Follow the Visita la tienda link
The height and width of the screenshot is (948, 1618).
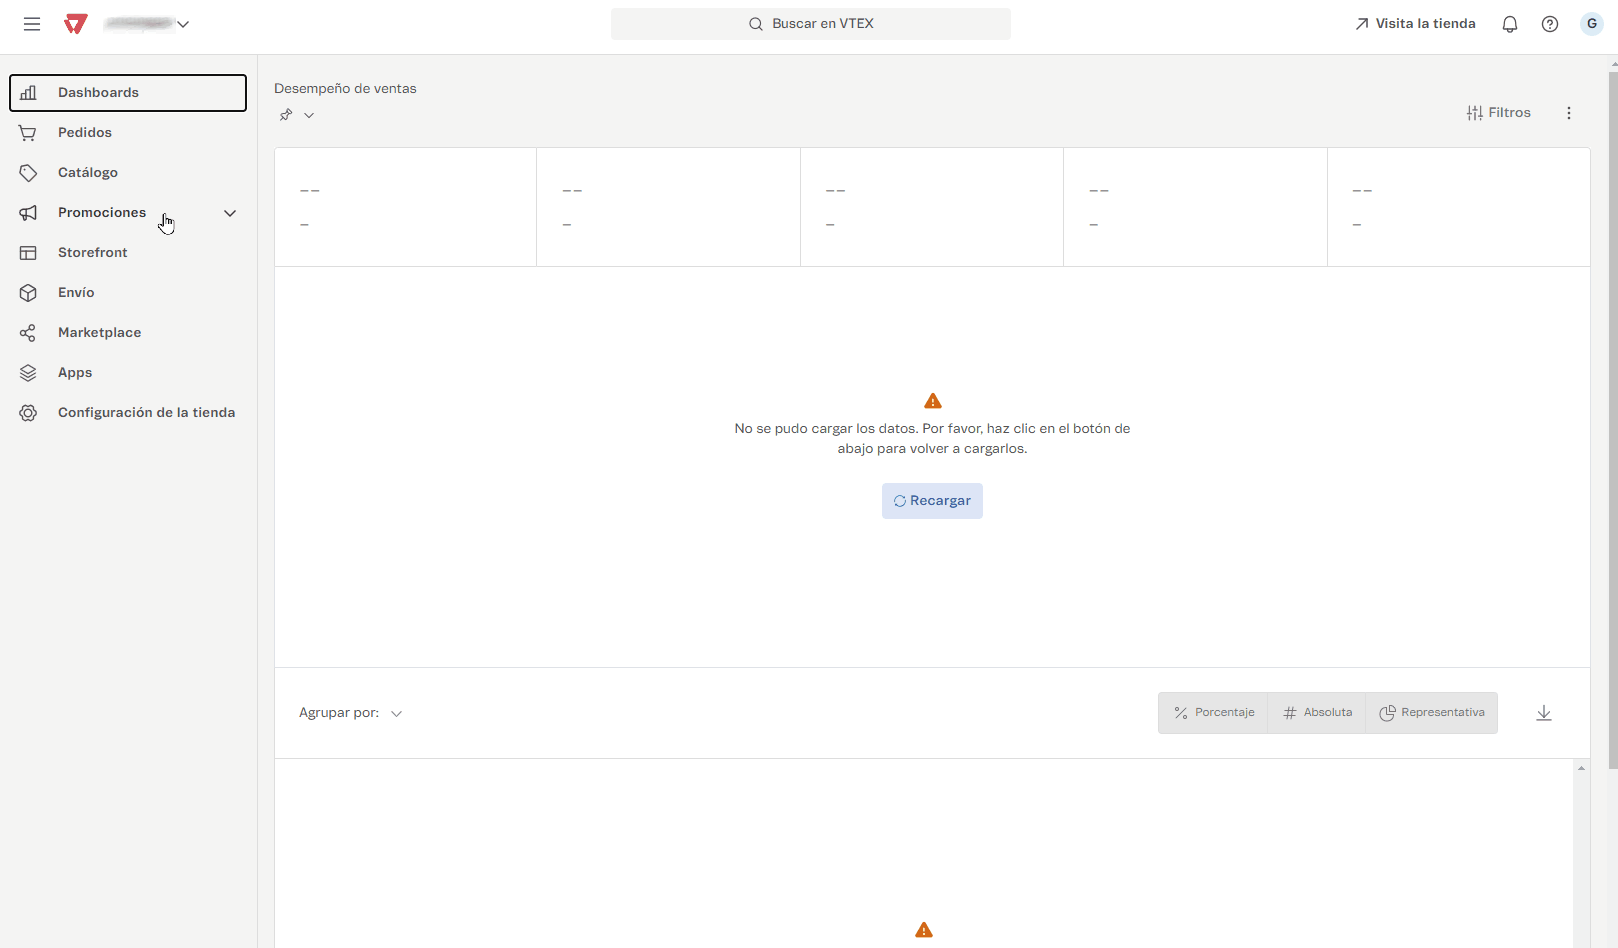coord(1415,24)
